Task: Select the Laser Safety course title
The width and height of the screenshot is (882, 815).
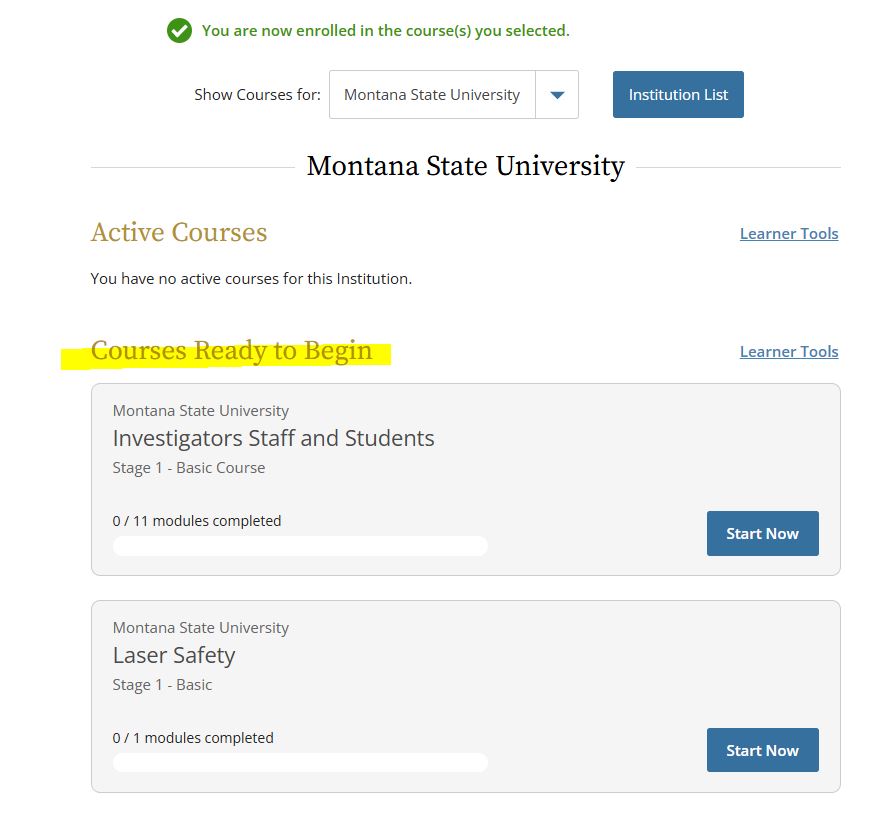Action: click(174, 655)
